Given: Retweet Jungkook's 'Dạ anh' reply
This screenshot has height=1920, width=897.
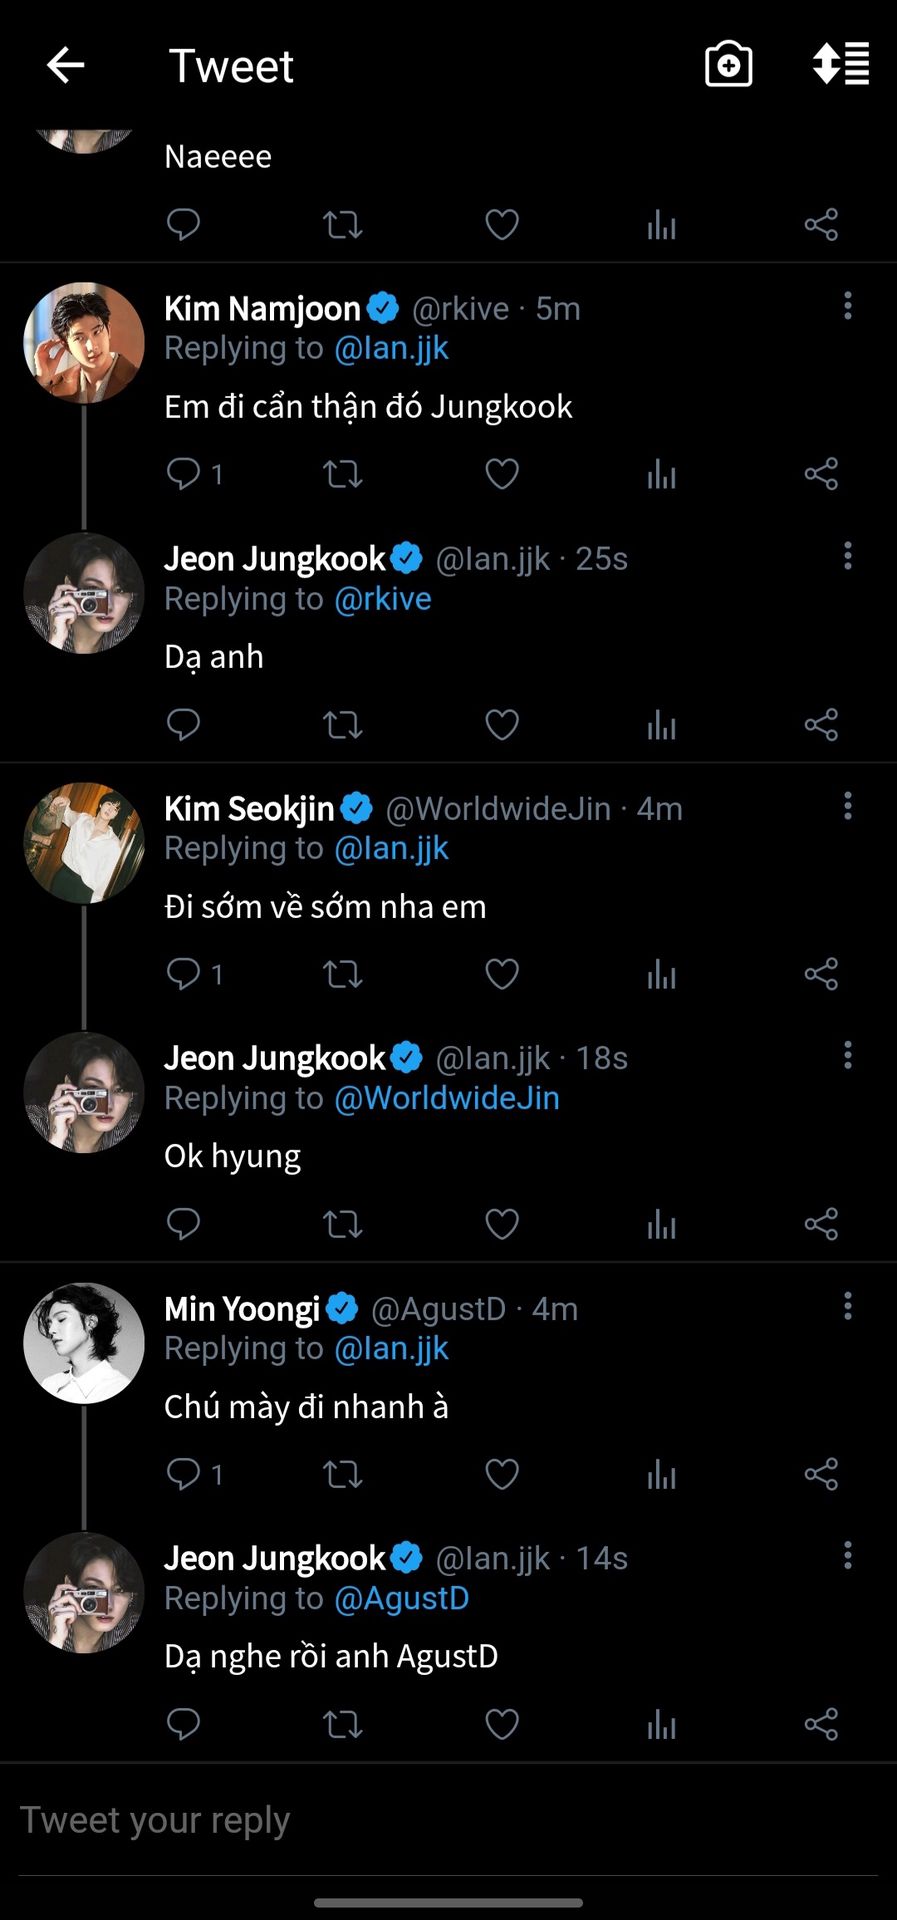Looking at the screenshot, I should [342, 724].
